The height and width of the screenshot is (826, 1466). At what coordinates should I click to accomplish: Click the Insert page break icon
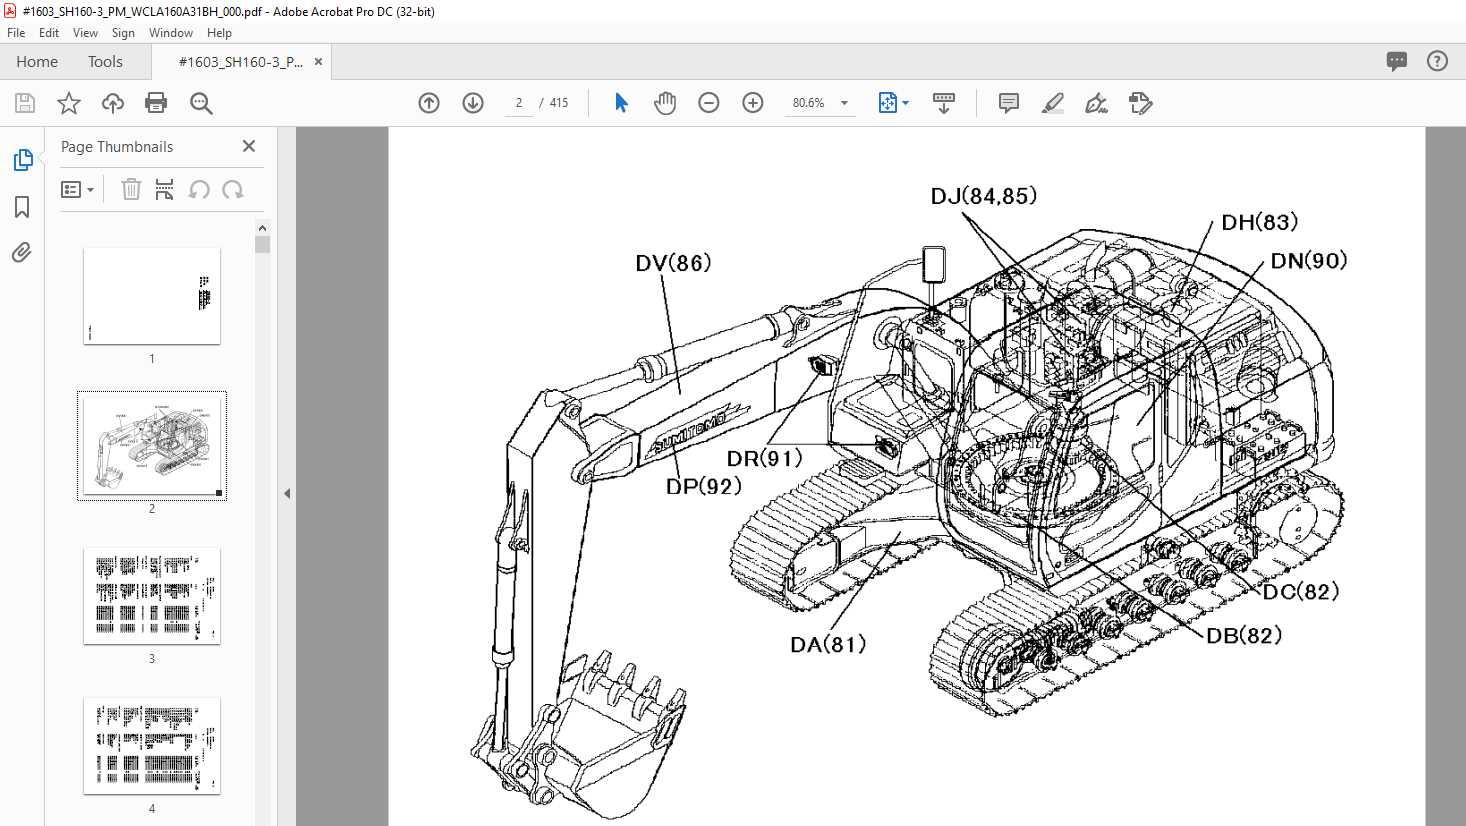(x=165, y=189)
